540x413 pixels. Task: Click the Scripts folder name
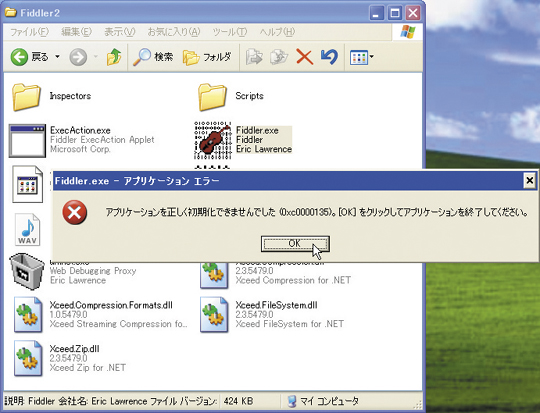249,96
